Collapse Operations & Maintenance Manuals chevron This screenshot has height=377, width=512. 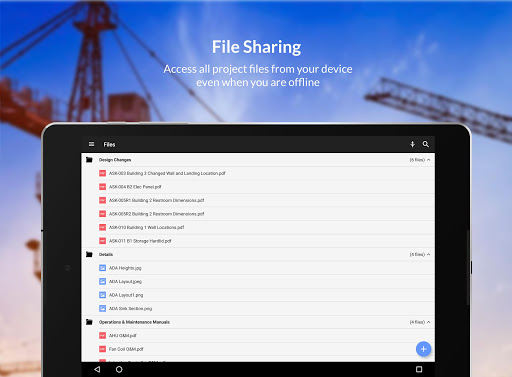pyautogui.click(x=428, y=322)
